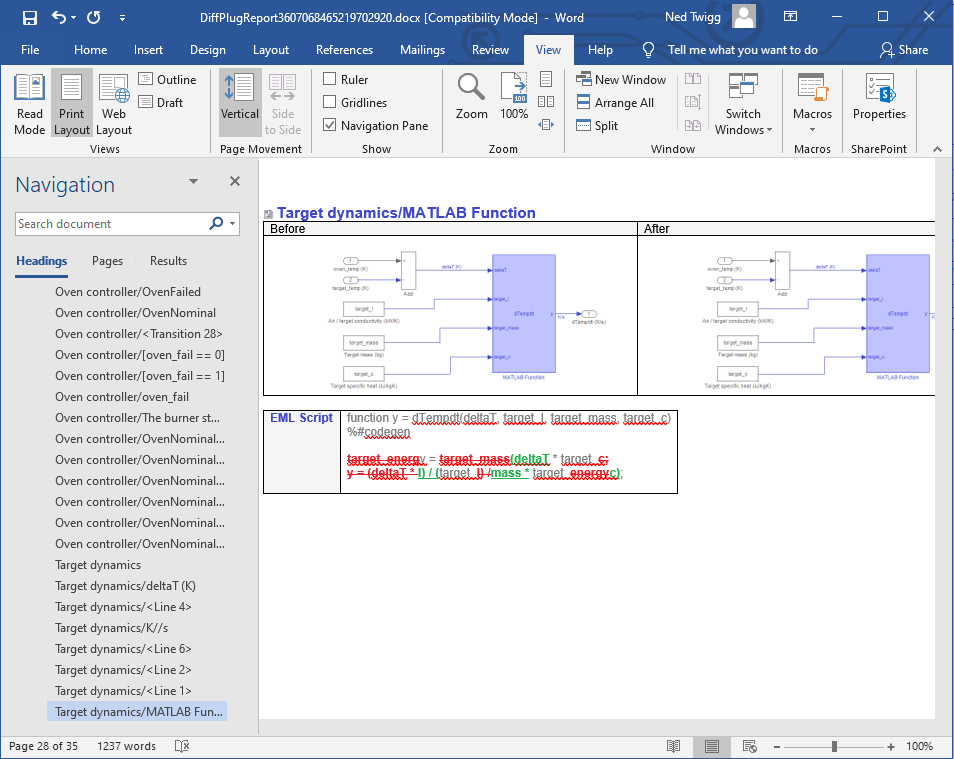Open the Zoom dialog magnifier
The height and width of the screenshot is (759, 954).
pyautogui.click(x=472, y=97)
